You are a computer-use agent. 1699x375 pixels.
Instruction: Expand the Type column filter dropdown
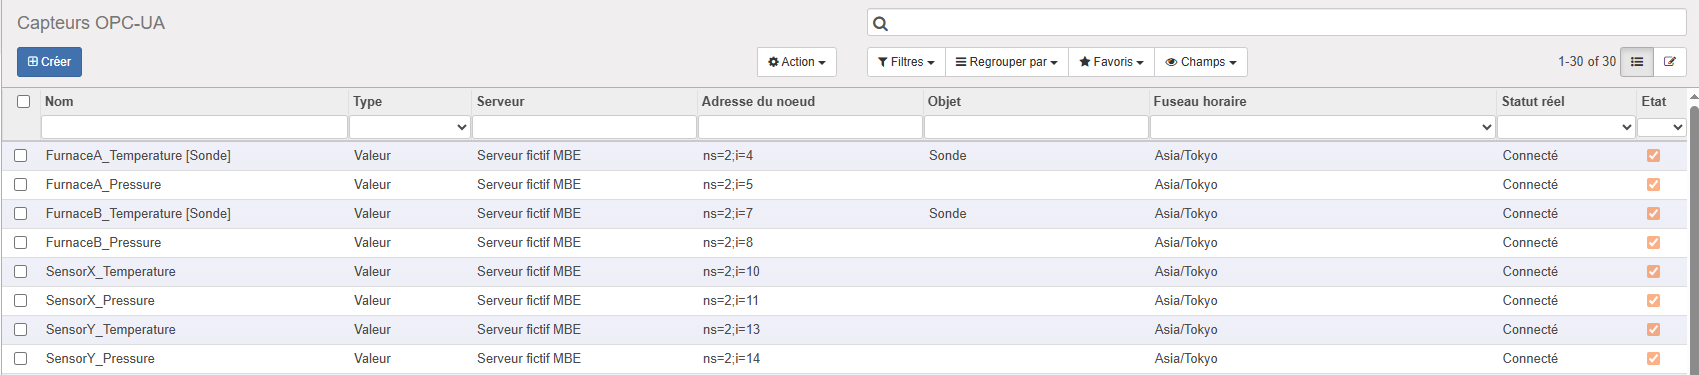pos(409,127)
